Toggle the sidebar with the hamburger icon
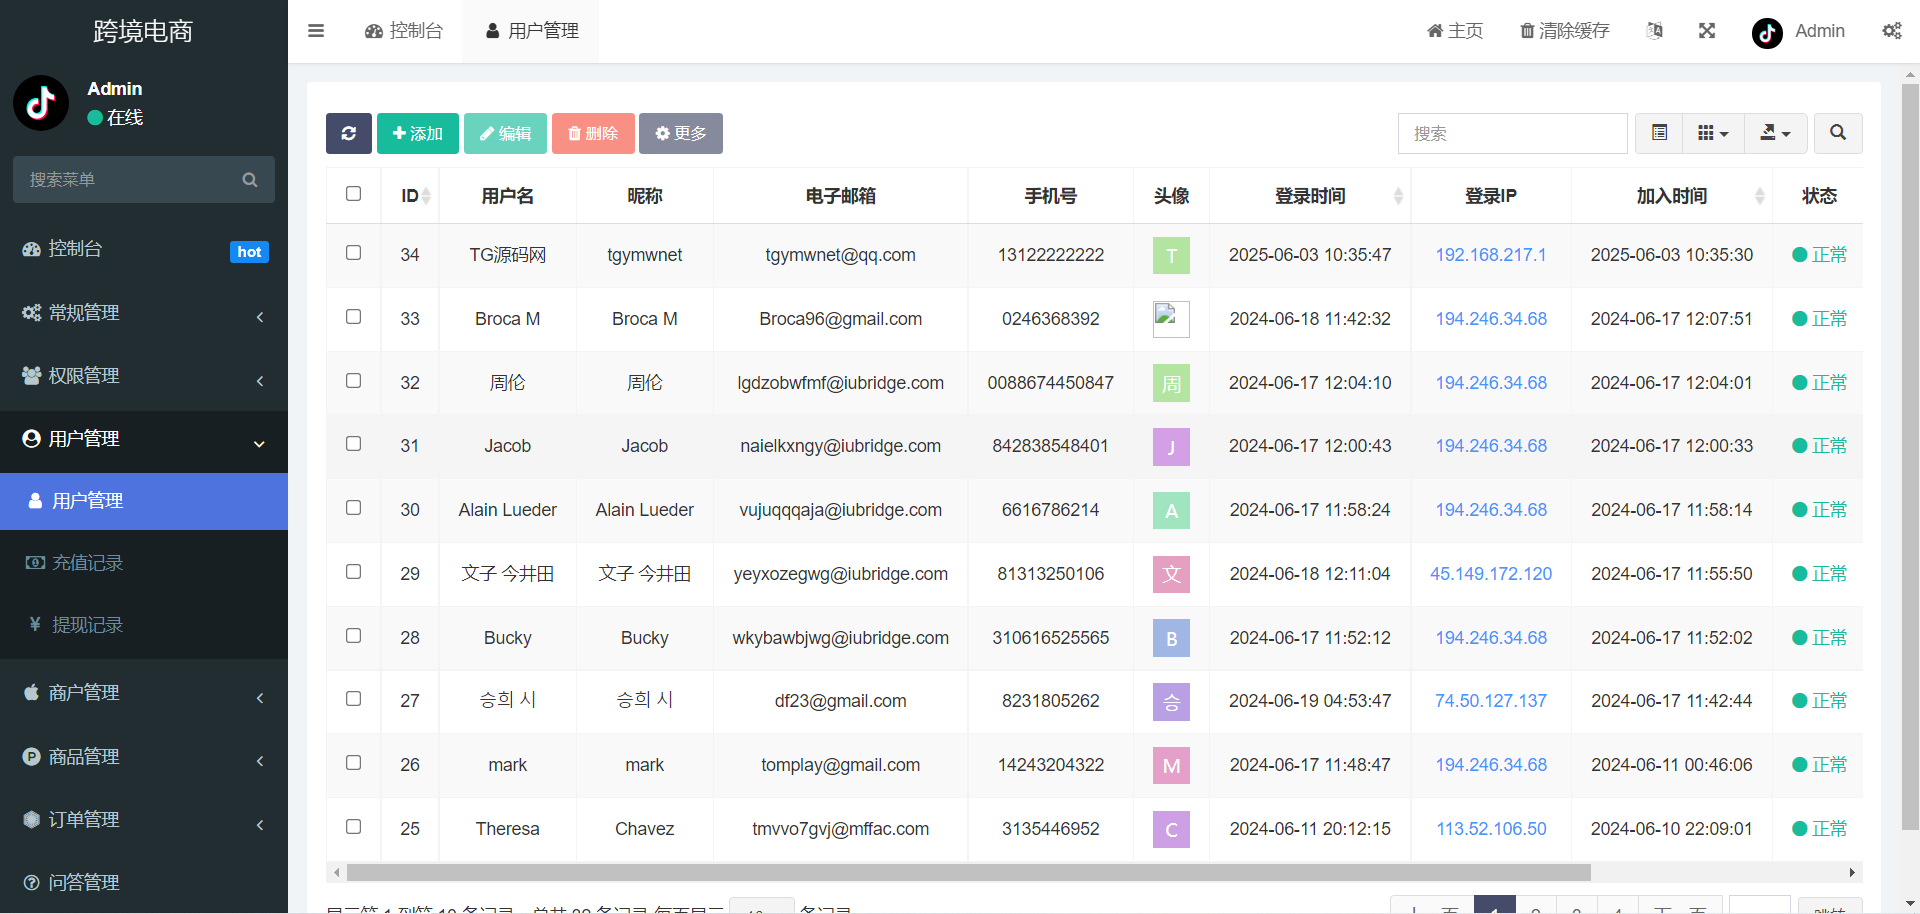 [316, 31]
